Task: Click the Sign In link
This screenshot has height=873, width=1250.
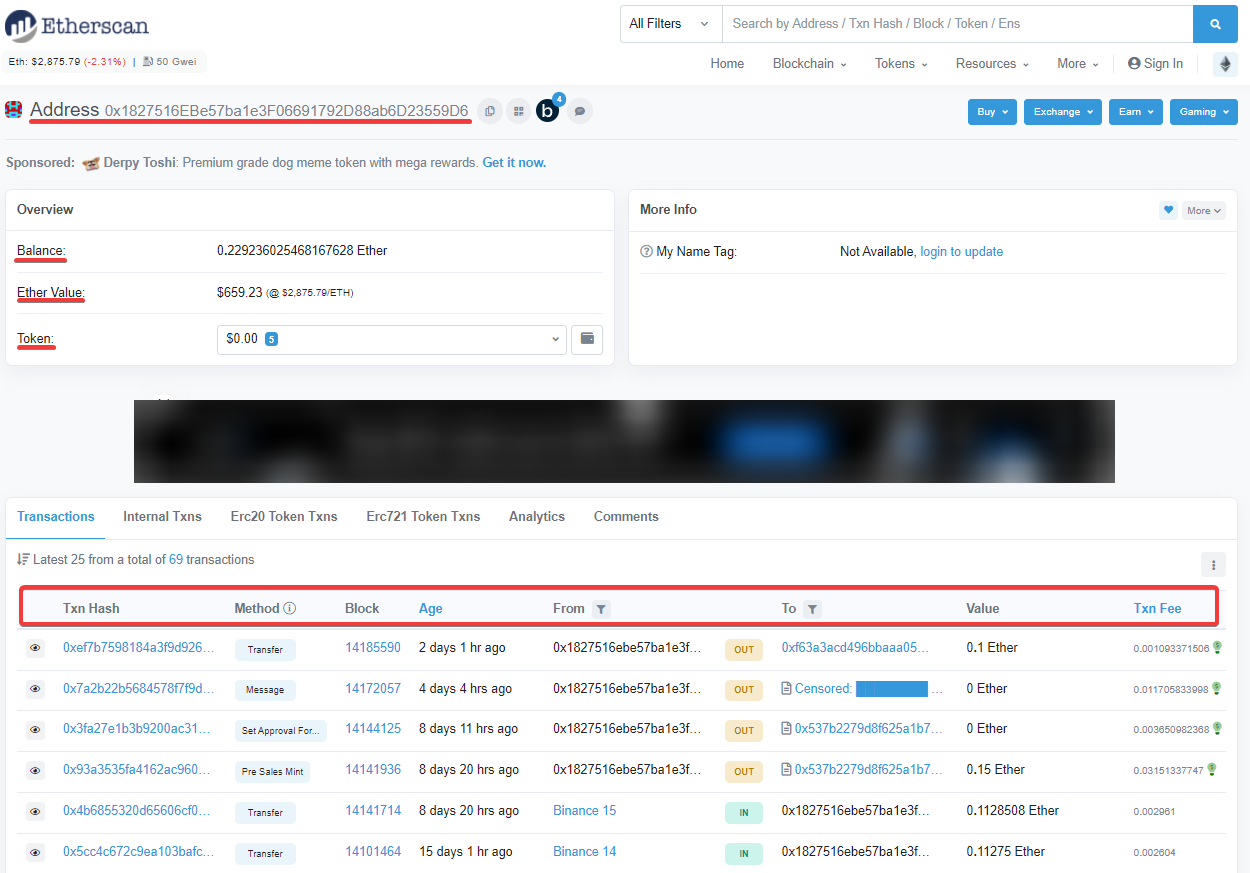Action: (1155, 64)
